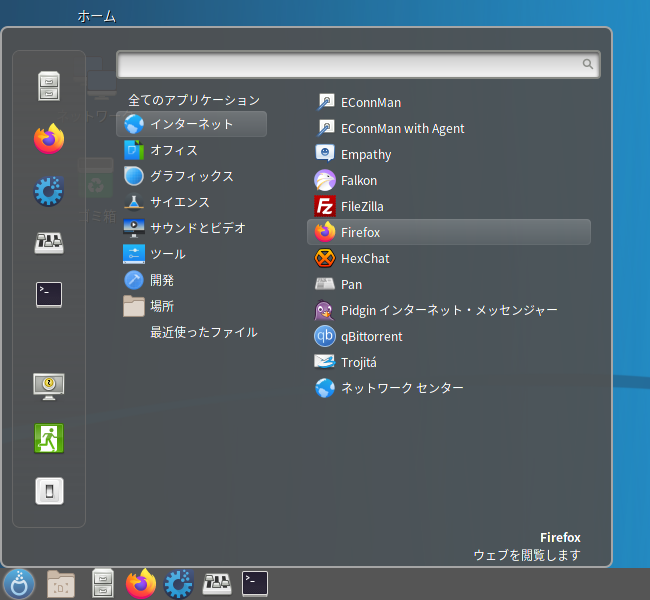Click the green logout exit icon

coord(49,438)
